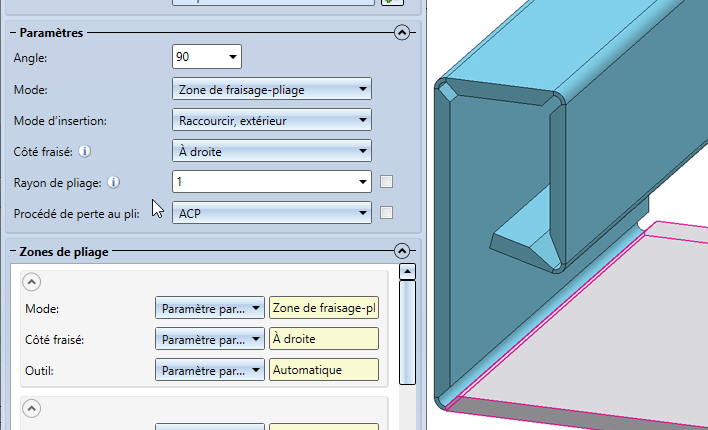Open Mode dropdown Zone de fraisage-pliage
This screenshot has width=708, height=430.
272,89
